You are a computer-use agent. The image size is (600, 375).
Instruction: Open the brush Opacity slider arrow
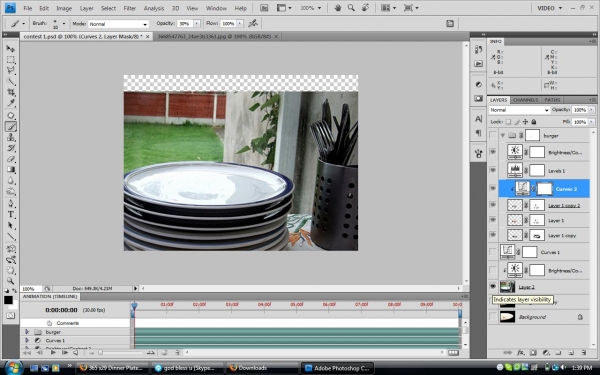[x=197, y=24]
